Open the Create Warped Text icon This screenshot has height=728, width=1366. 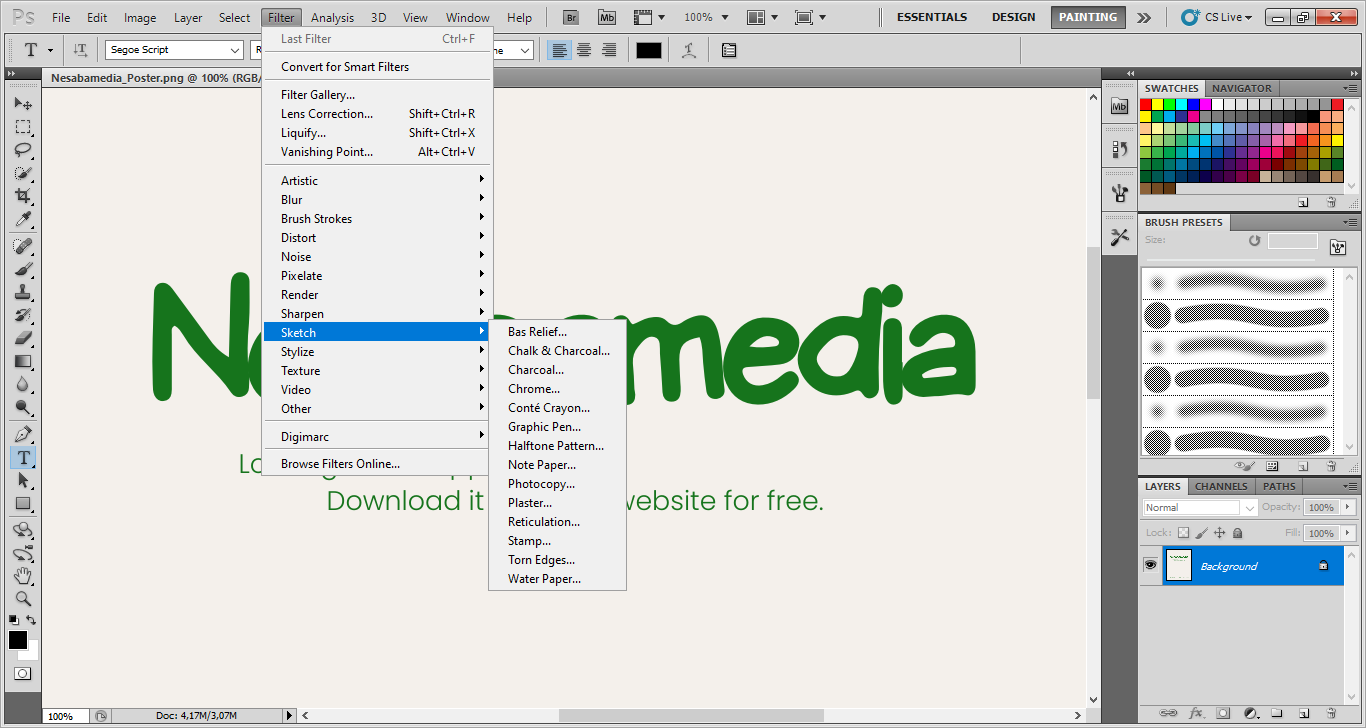pyautogui.click(x=688, y=50)
